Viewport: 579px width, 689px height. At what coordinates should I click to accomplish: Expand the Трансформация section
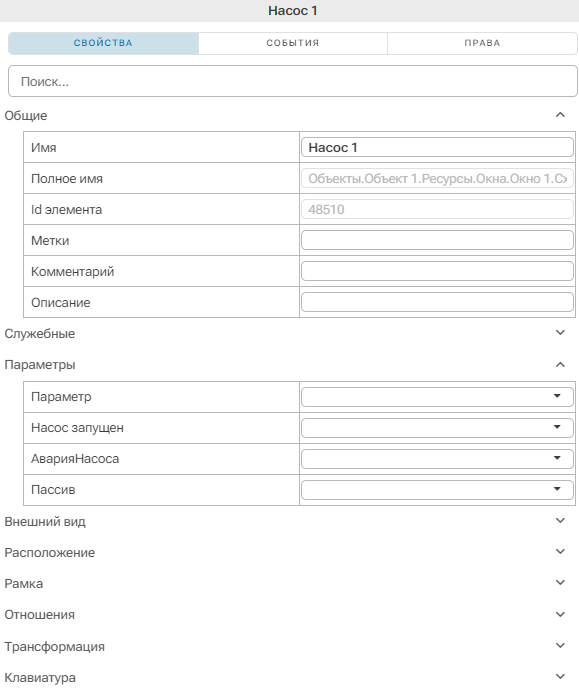560,646
